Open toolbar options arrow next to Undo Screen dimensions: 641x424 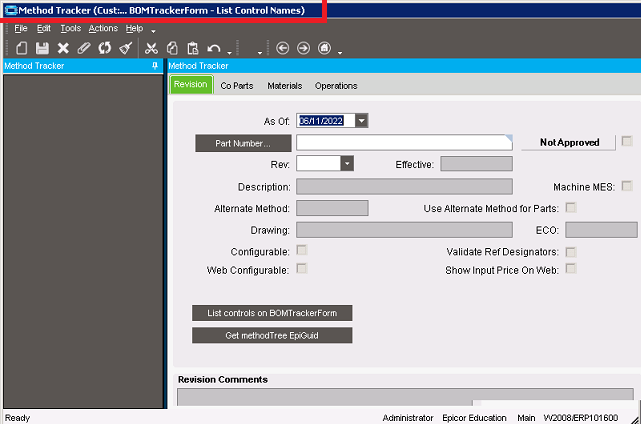pos(229,53)
